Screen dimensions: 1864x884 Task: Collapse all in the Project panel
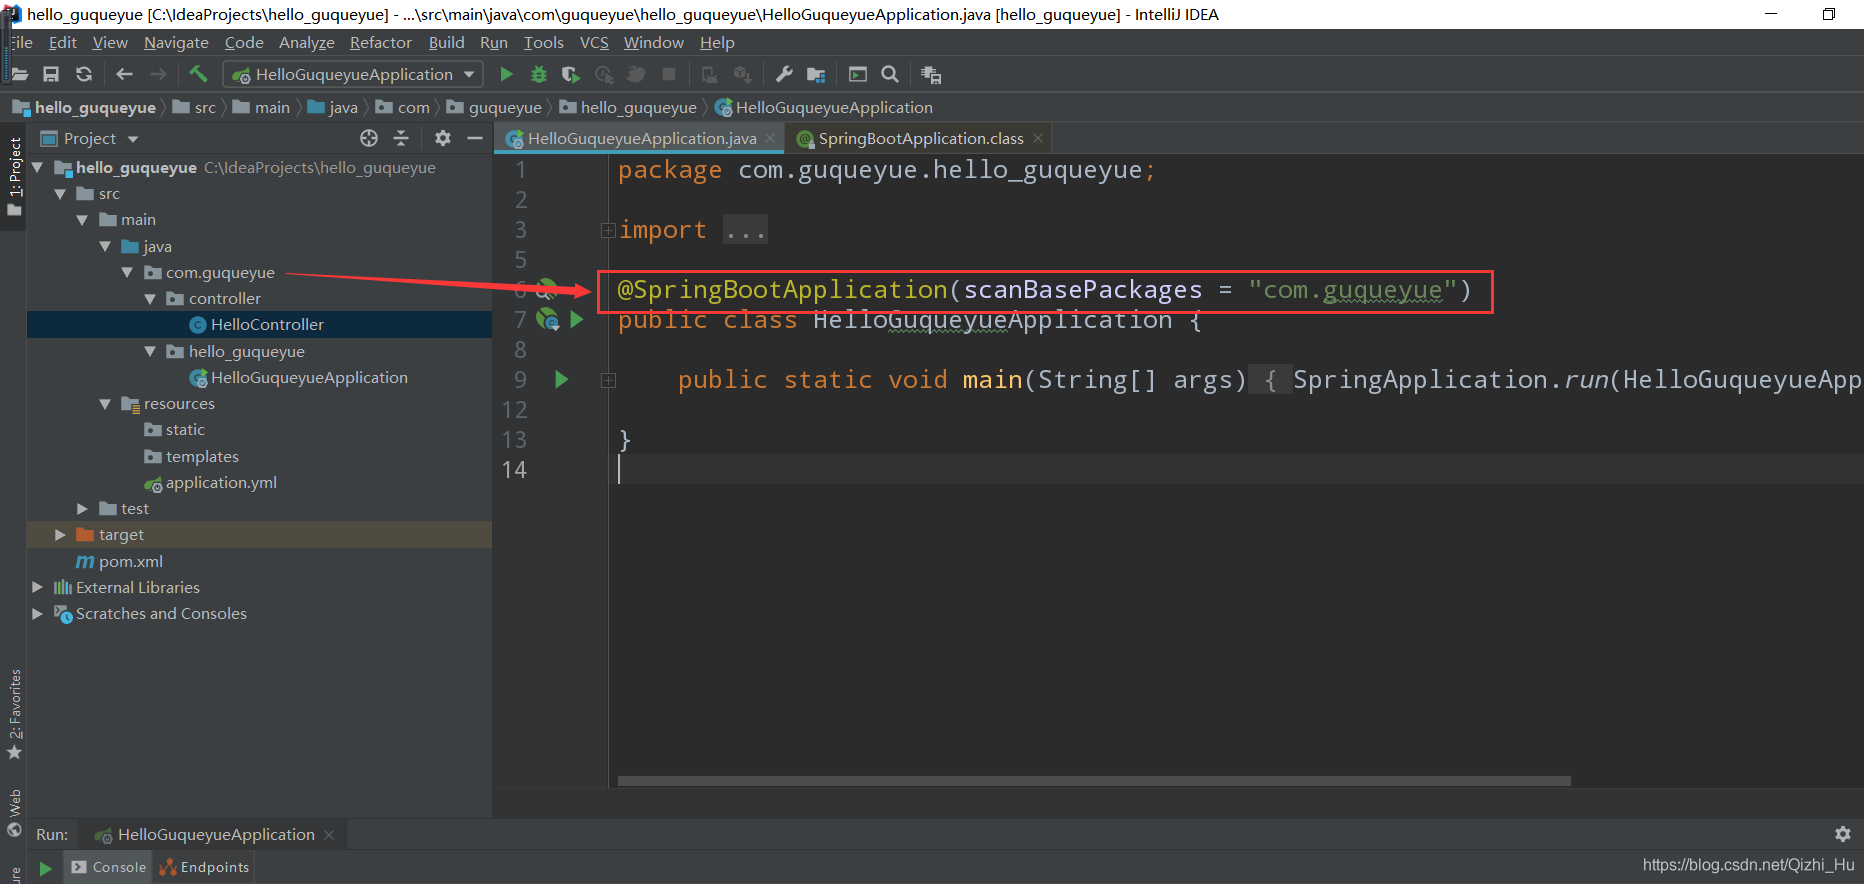401,138
